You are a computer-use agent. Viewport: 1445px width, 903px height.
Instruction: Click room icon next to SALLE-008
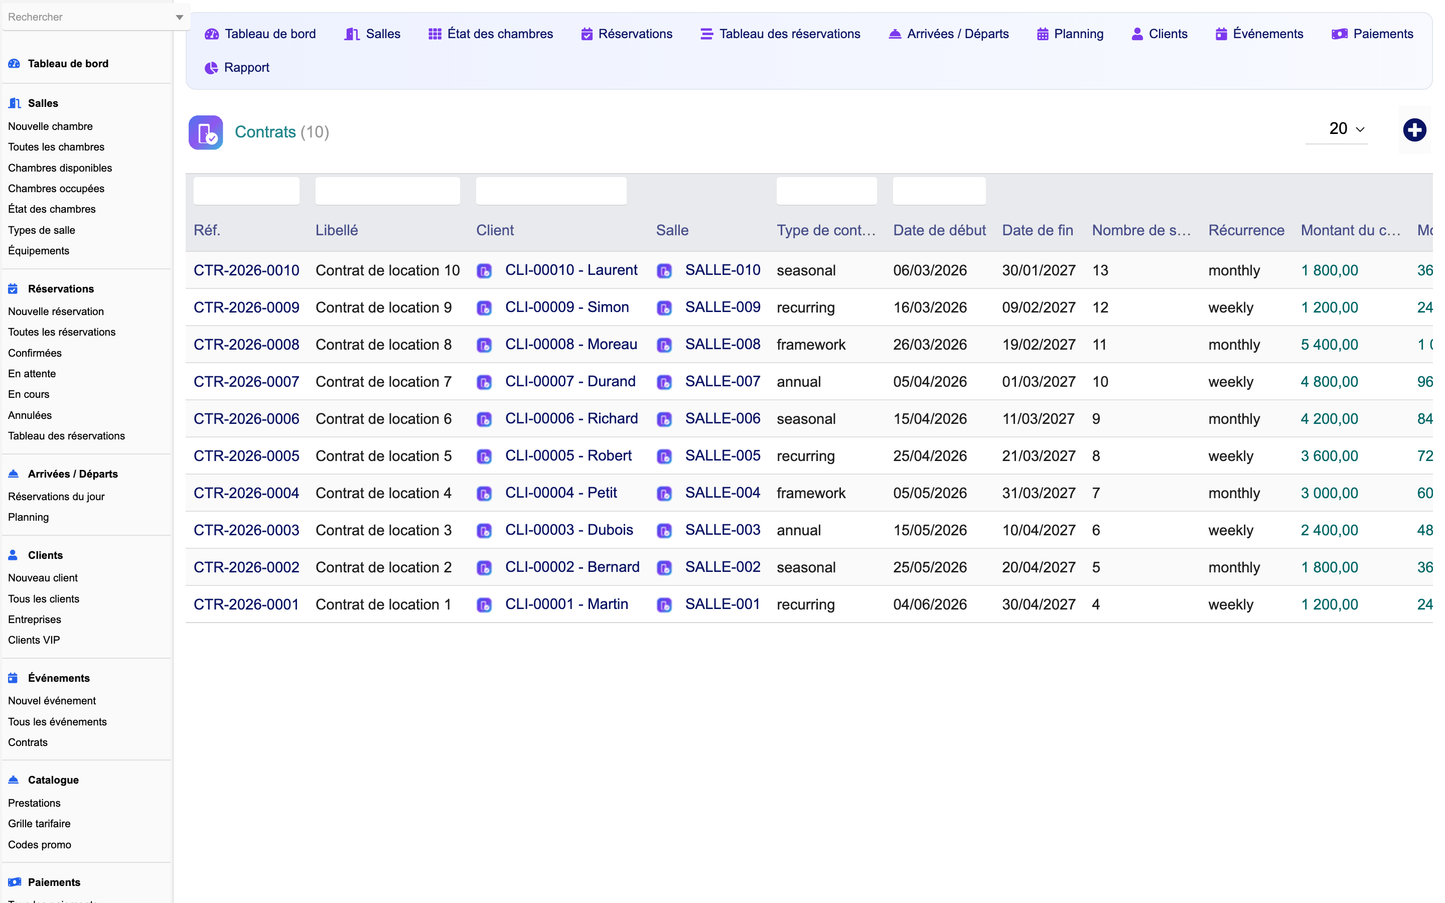(664, 345)
